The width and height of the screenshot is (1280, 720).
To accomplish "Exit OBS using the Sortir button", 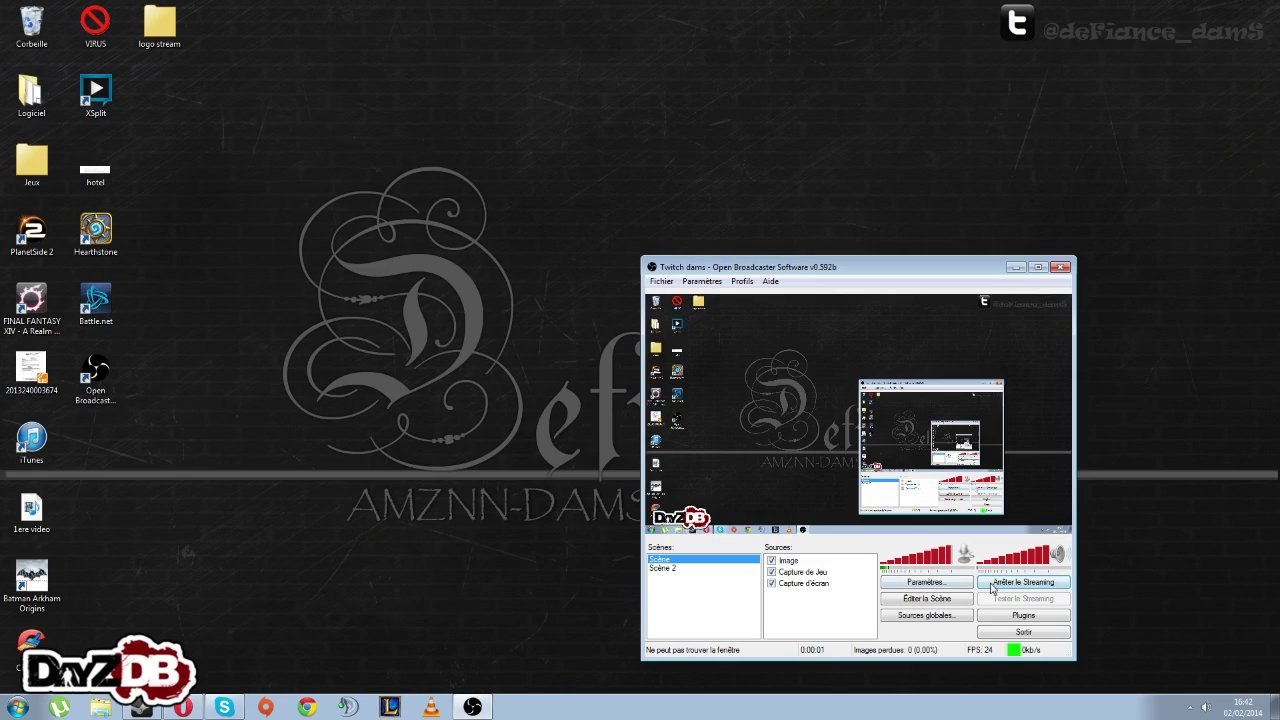I will (1023, 633).
